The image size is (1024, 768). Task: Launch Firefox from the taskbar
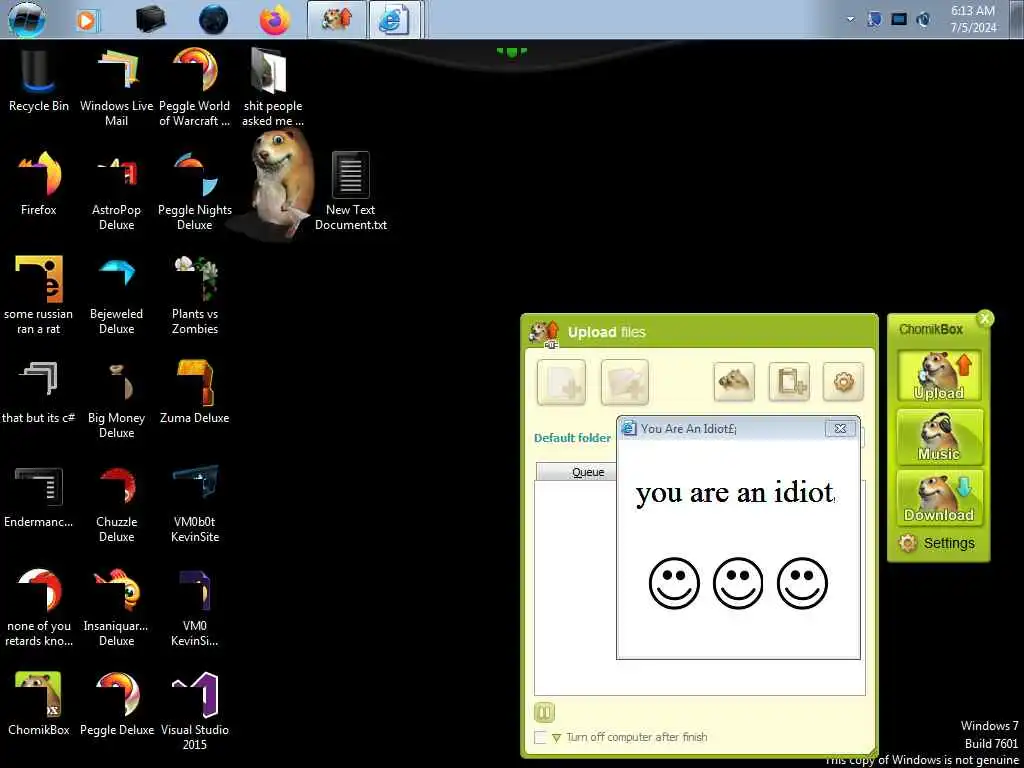point(274,20)
